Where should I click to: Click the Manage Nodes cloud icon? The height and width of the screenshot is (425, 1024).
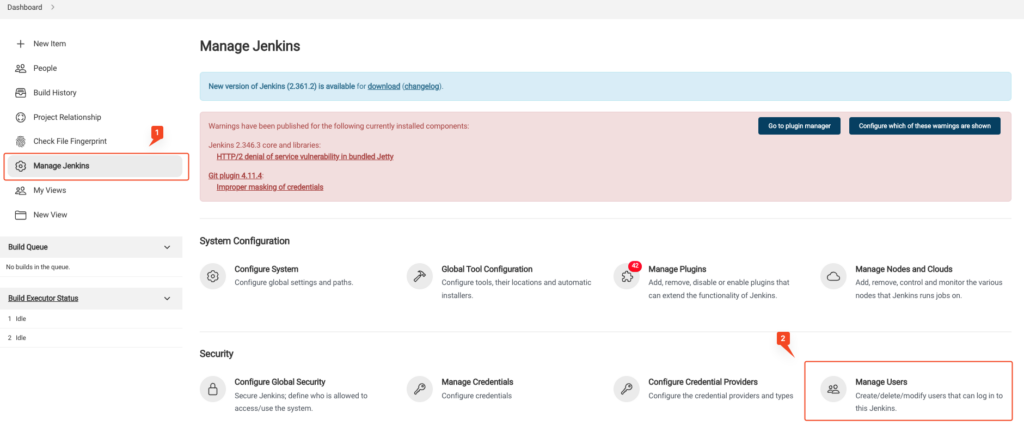(x=833, y=276)
